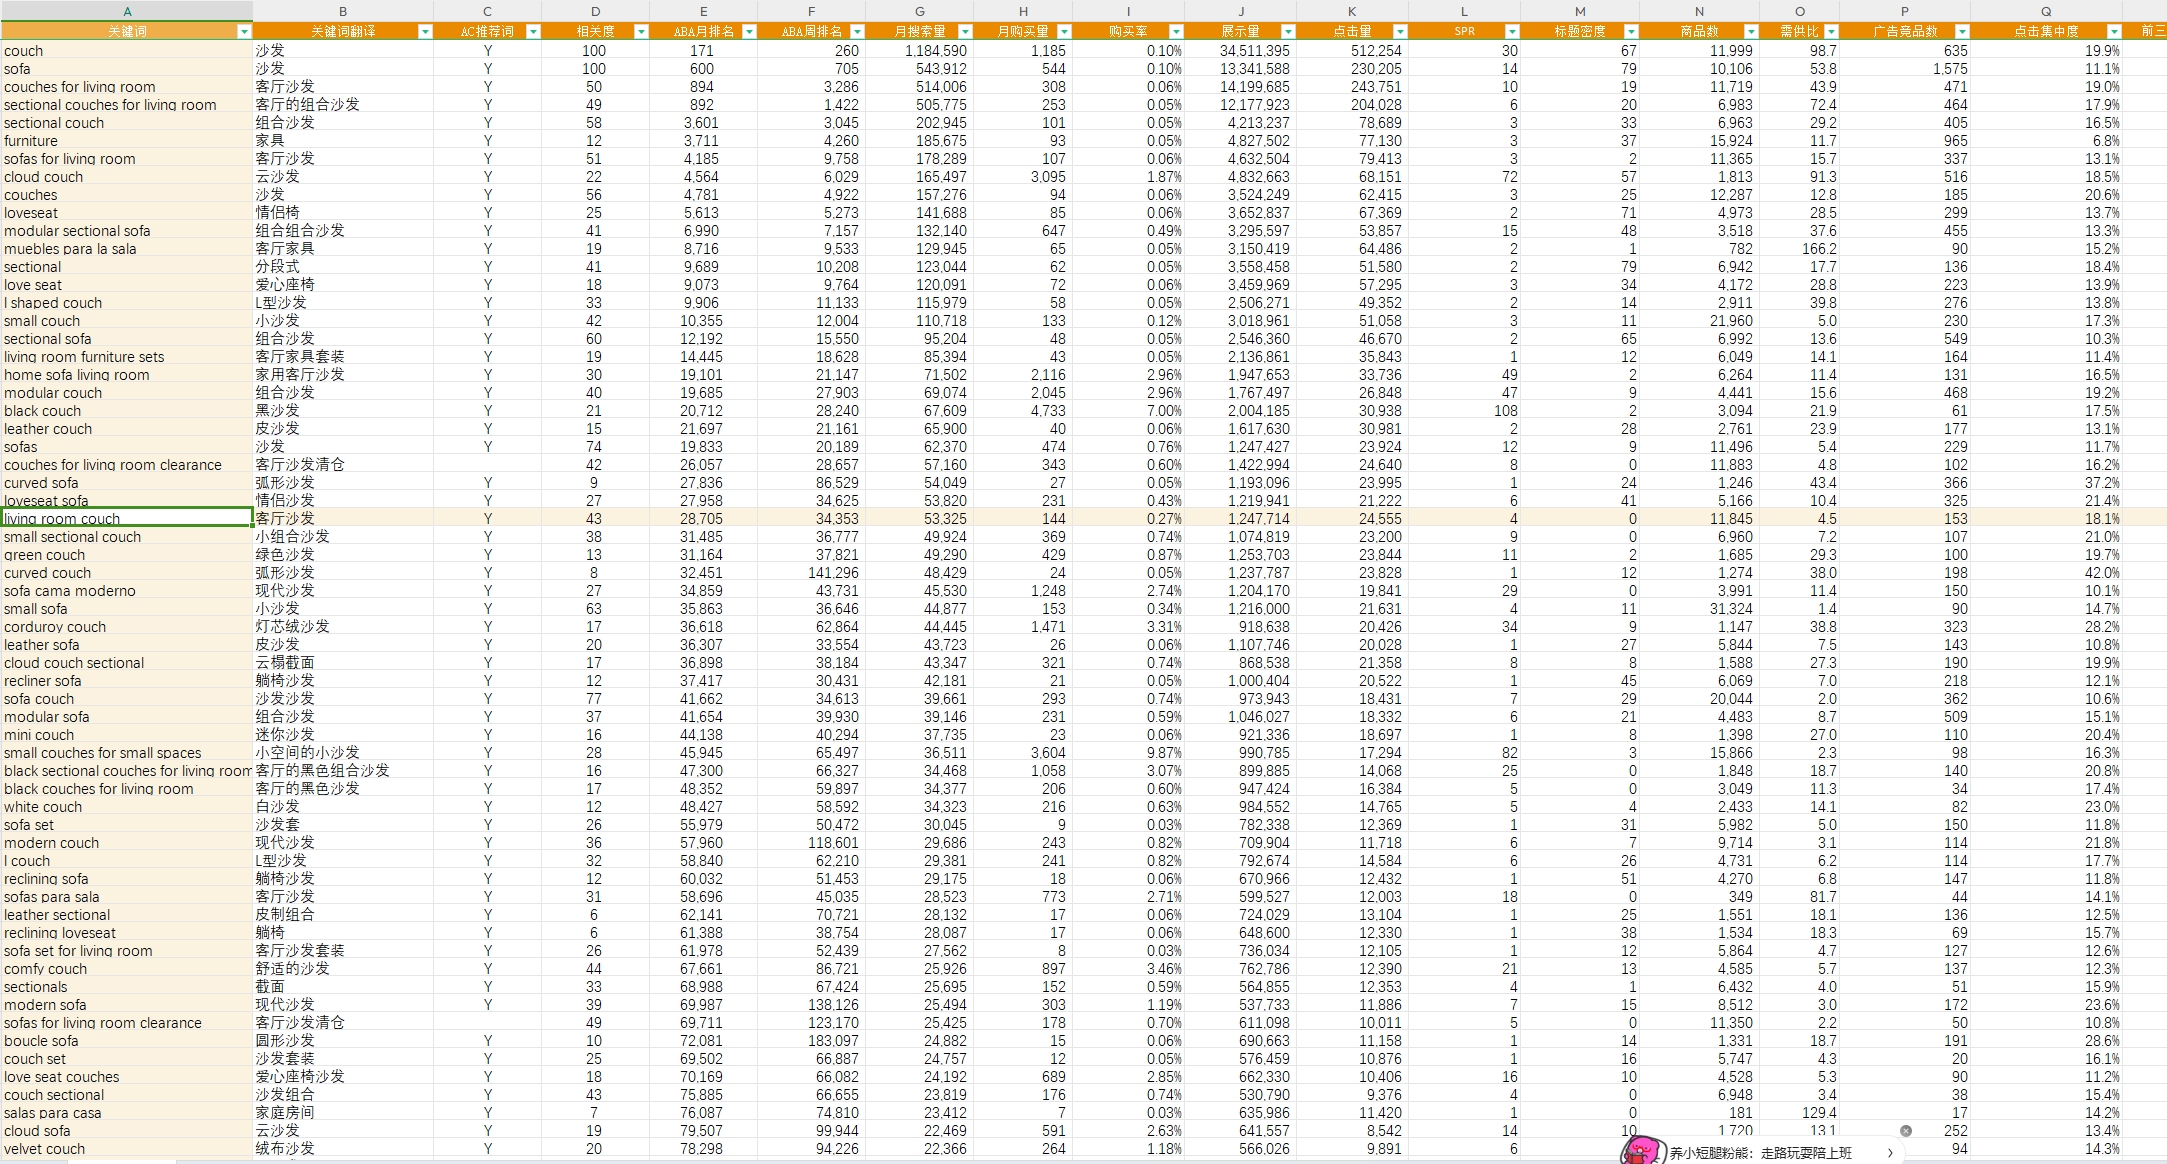Select the 42.0% click concentration cell
This screenshot has height=1164, width=2167.
pyautogui.click(x=2046, y=572)
